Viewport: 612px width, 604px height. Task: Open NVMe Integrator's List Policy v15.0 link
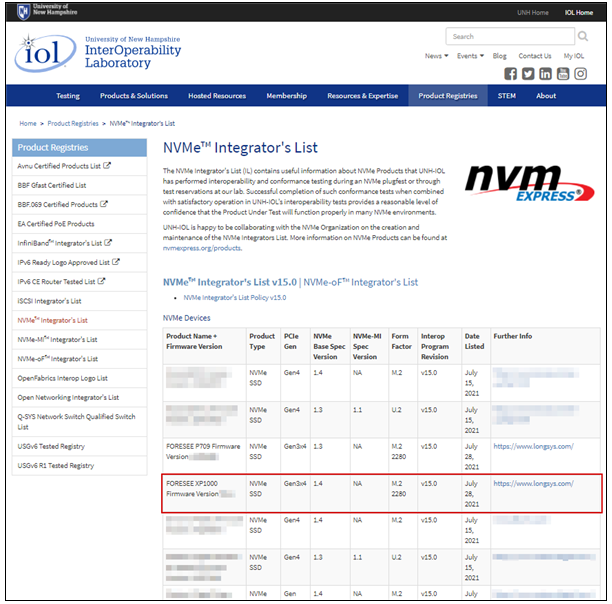pos(235,298)
